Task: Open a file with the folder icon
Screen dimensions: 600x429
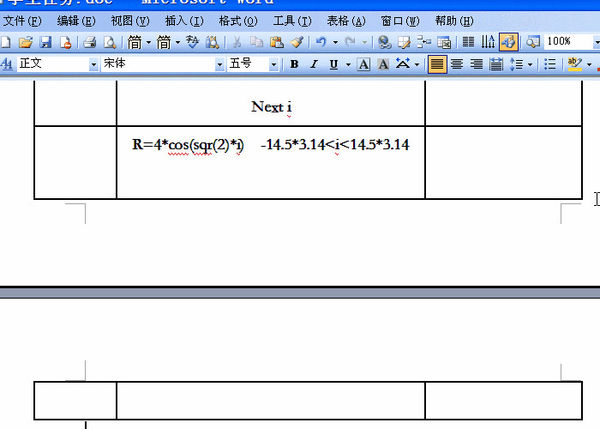Action: (26, 42)
